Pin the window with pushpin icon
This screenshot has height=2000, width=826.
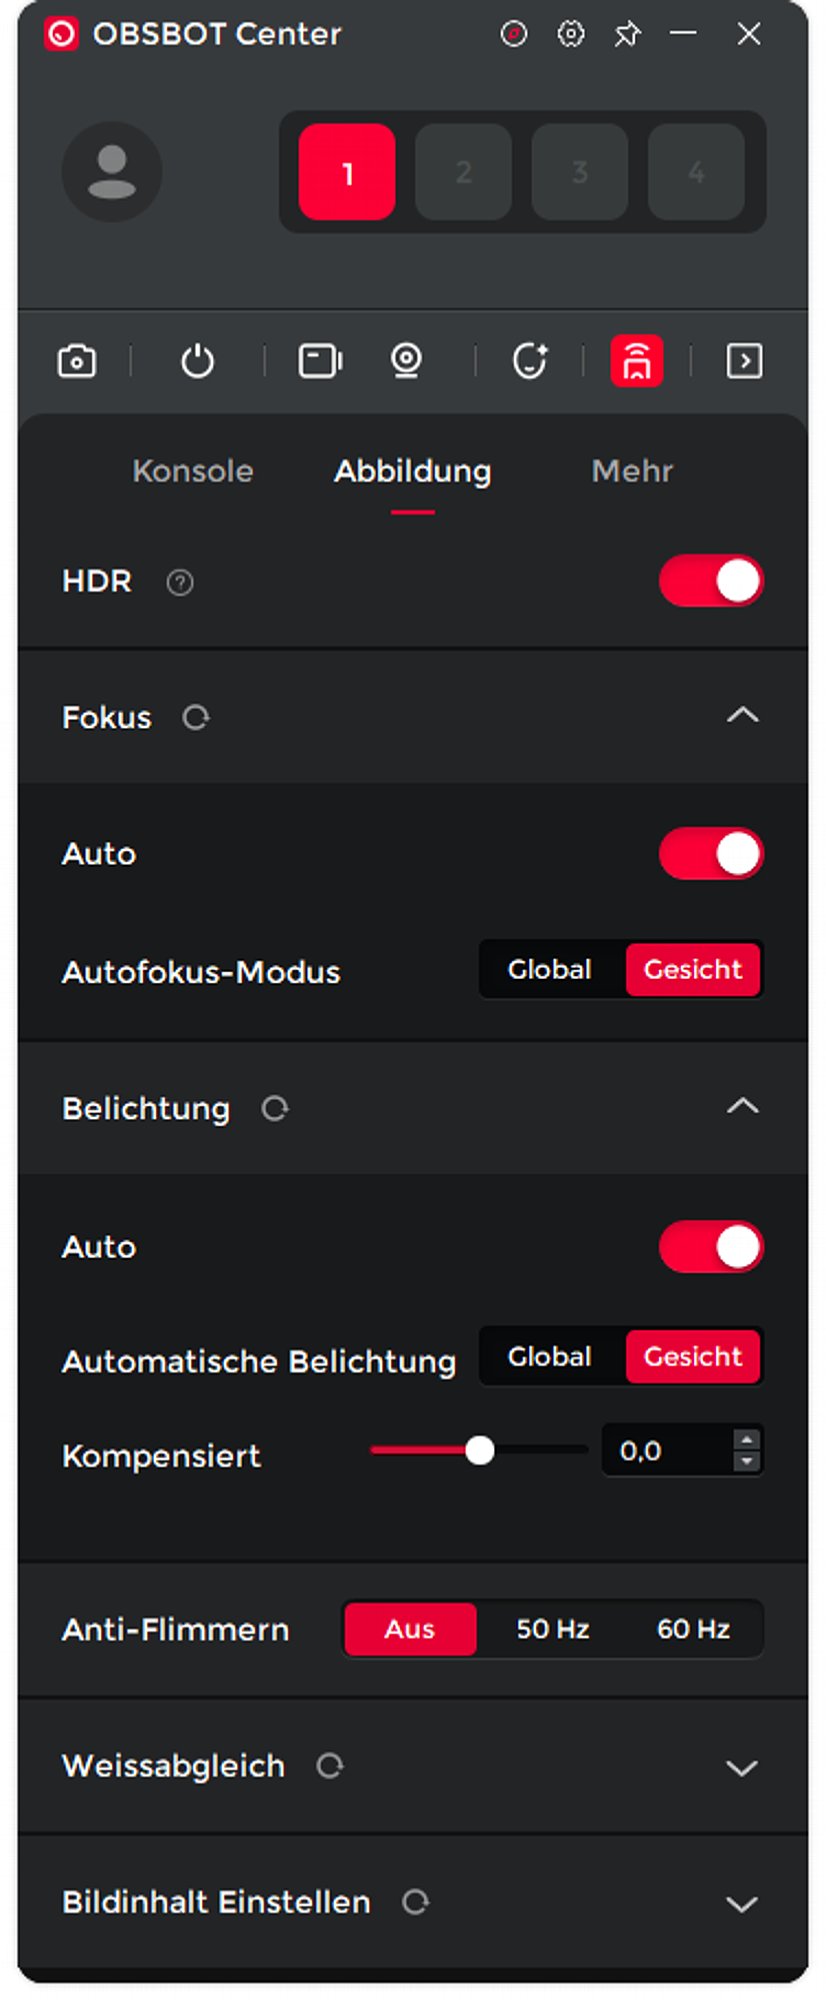pos(627,35)
